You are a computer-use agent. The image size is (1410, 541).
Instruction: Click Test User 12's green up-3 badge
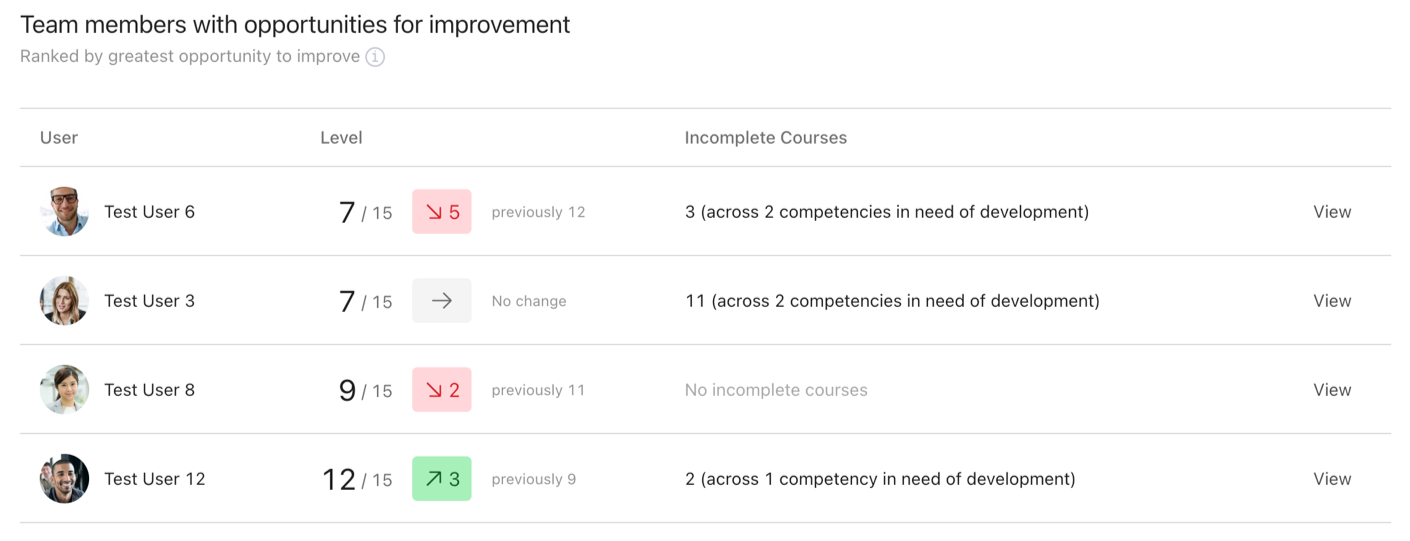pyautogui.click(x=442, y=479)
